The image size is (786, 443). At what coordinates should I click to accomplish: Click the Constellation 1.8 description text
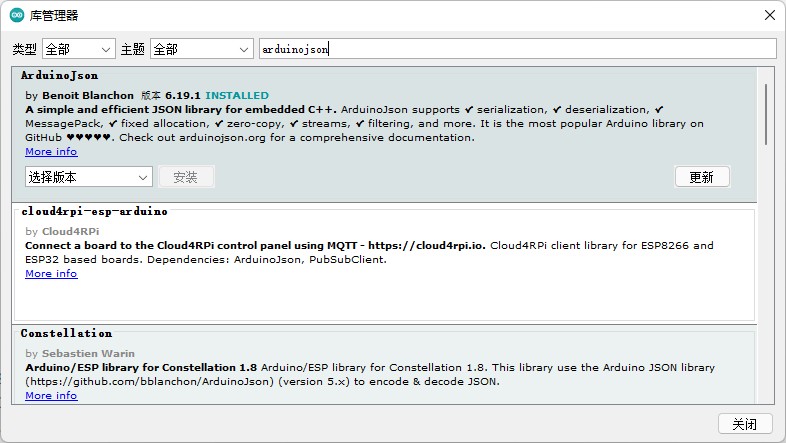pyautogui.click(x=370, y=374)
